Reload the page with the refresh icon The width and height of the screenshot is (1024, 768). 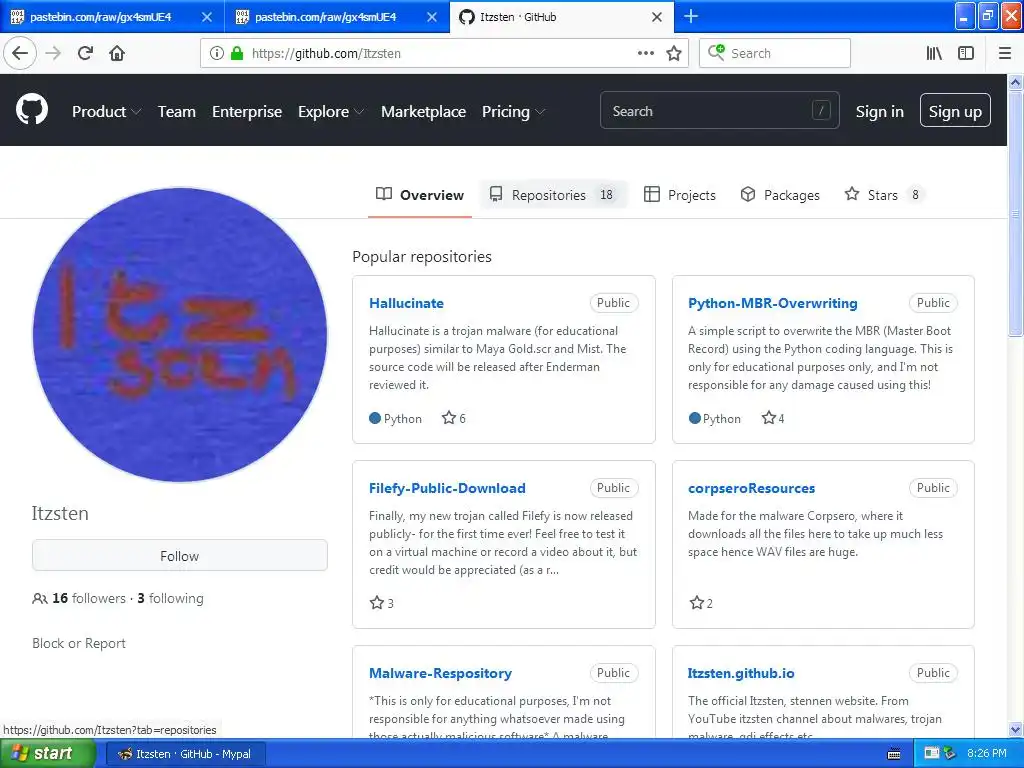(x=85, y=53)
